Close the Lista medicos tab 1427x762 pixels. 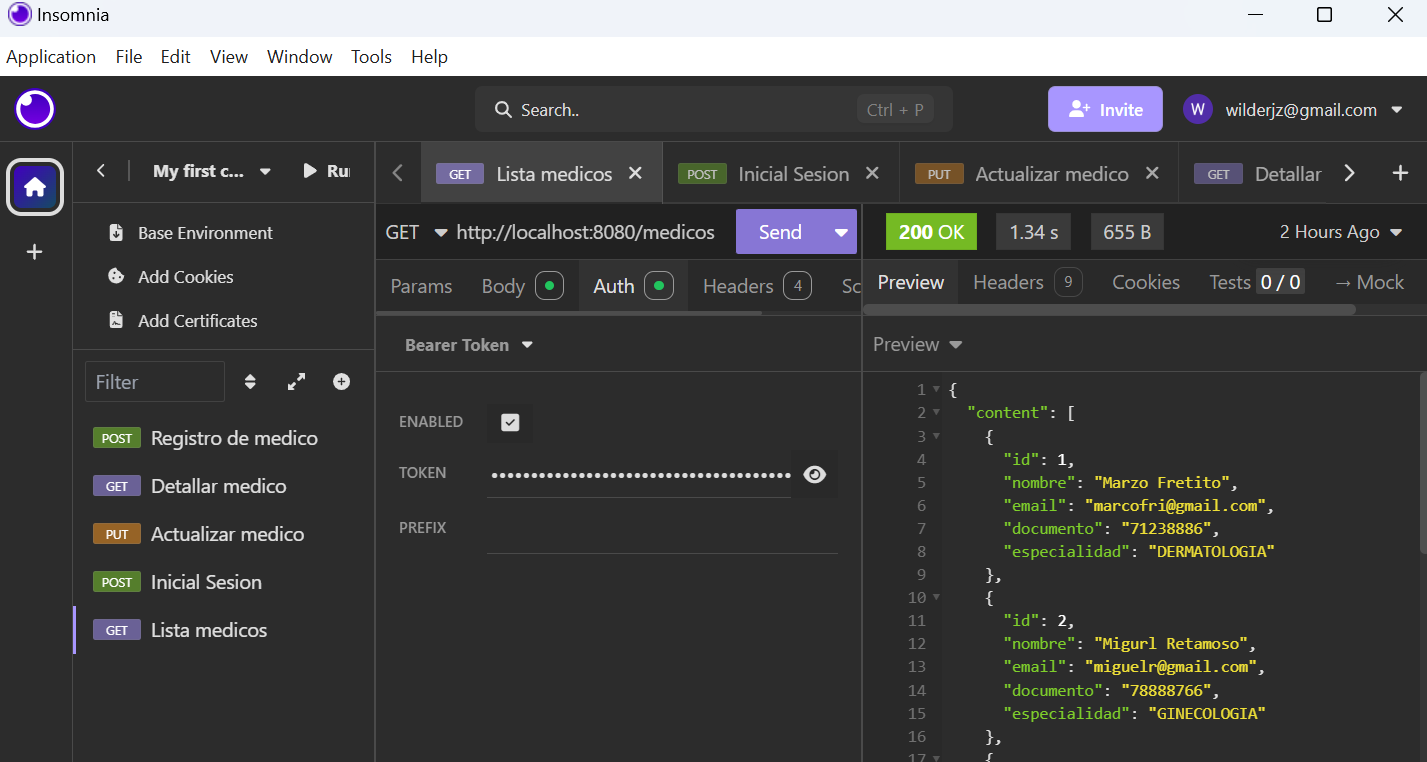(635, 173)
